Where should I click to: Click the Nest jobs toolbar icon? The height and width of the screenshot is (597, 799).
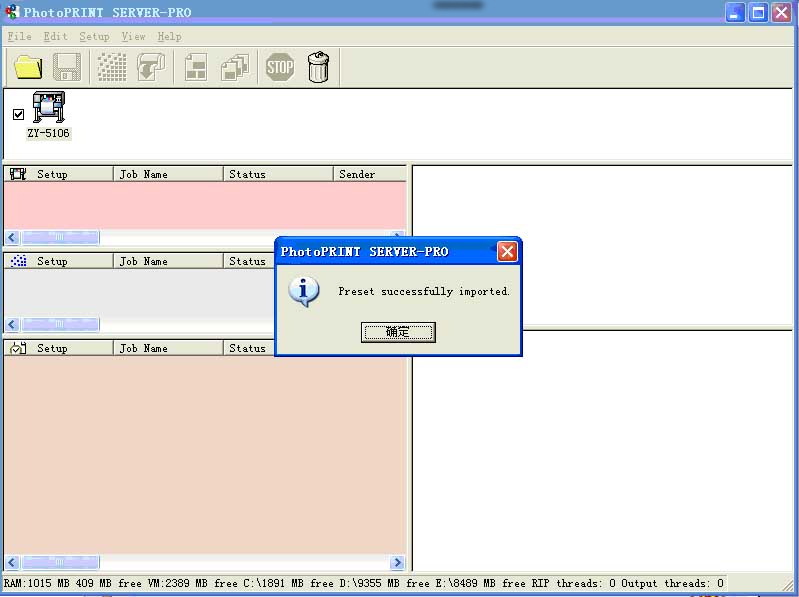(x=196, y=67)
